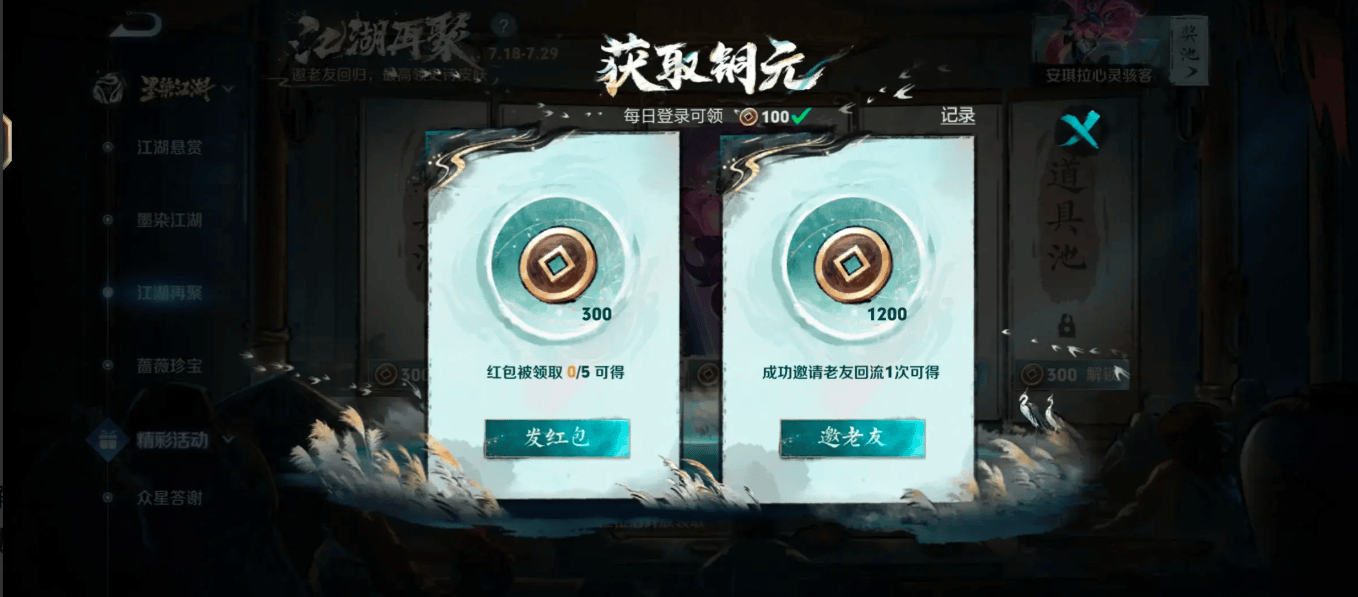Open the 奖池 arrow tab
Image resolution: width=1358 pixels, height=597 pixels.
(x=1189, y=50)
